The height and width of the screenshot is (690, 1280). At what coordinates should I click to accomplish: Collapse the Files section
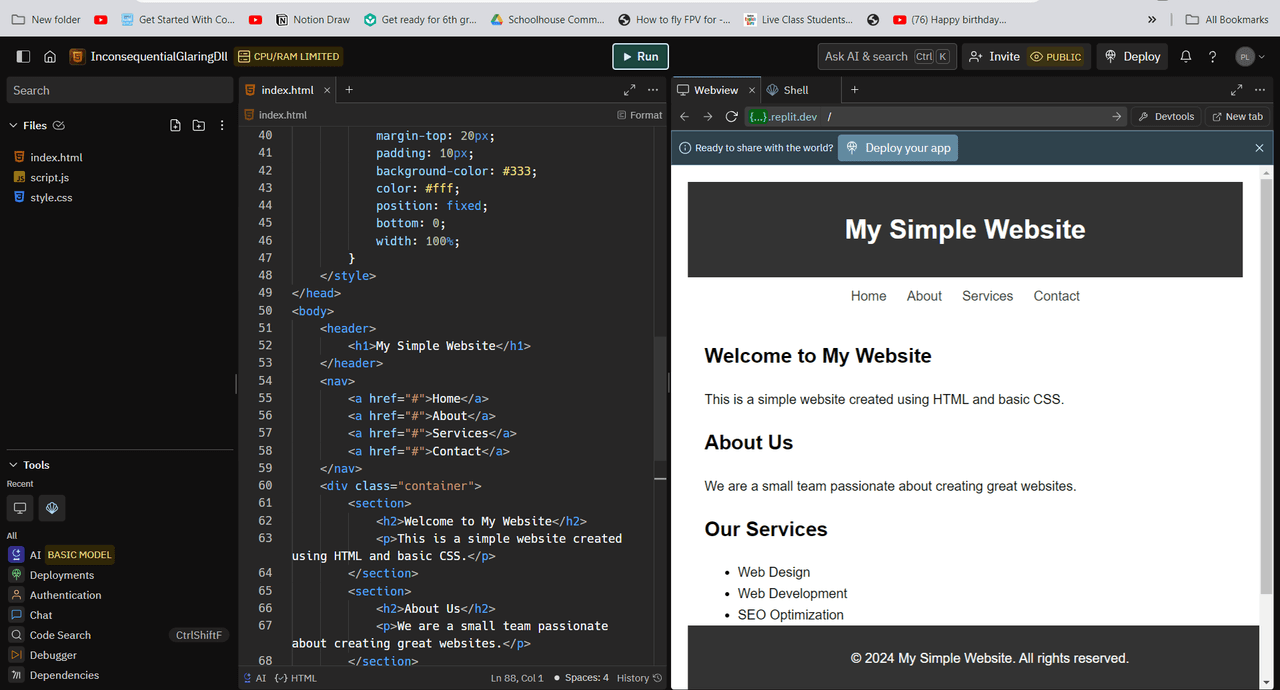tap(14, 126)
